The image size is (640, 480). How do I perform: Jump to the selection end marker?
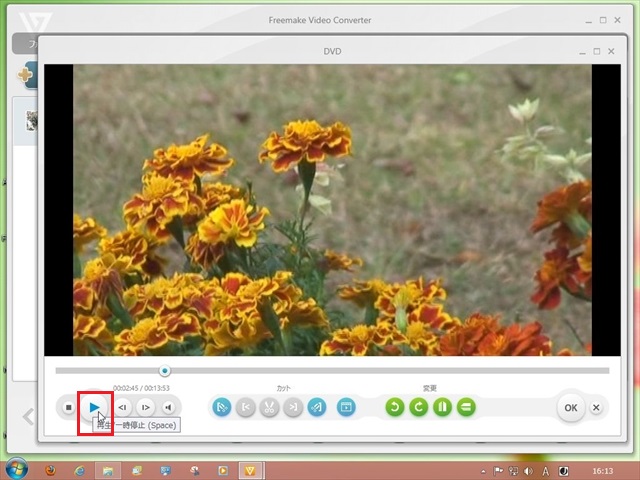pos(293,407)
